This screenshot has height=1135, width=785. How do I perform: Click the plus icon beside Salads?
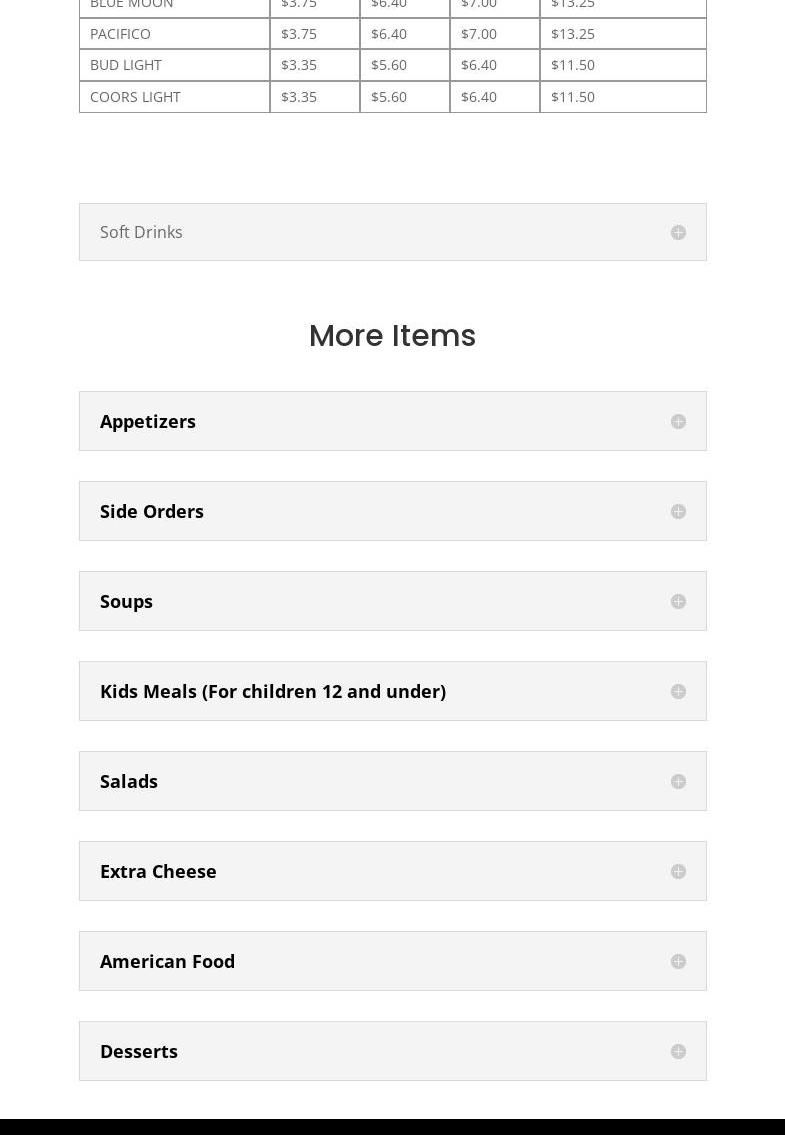[x=678, y=782]
